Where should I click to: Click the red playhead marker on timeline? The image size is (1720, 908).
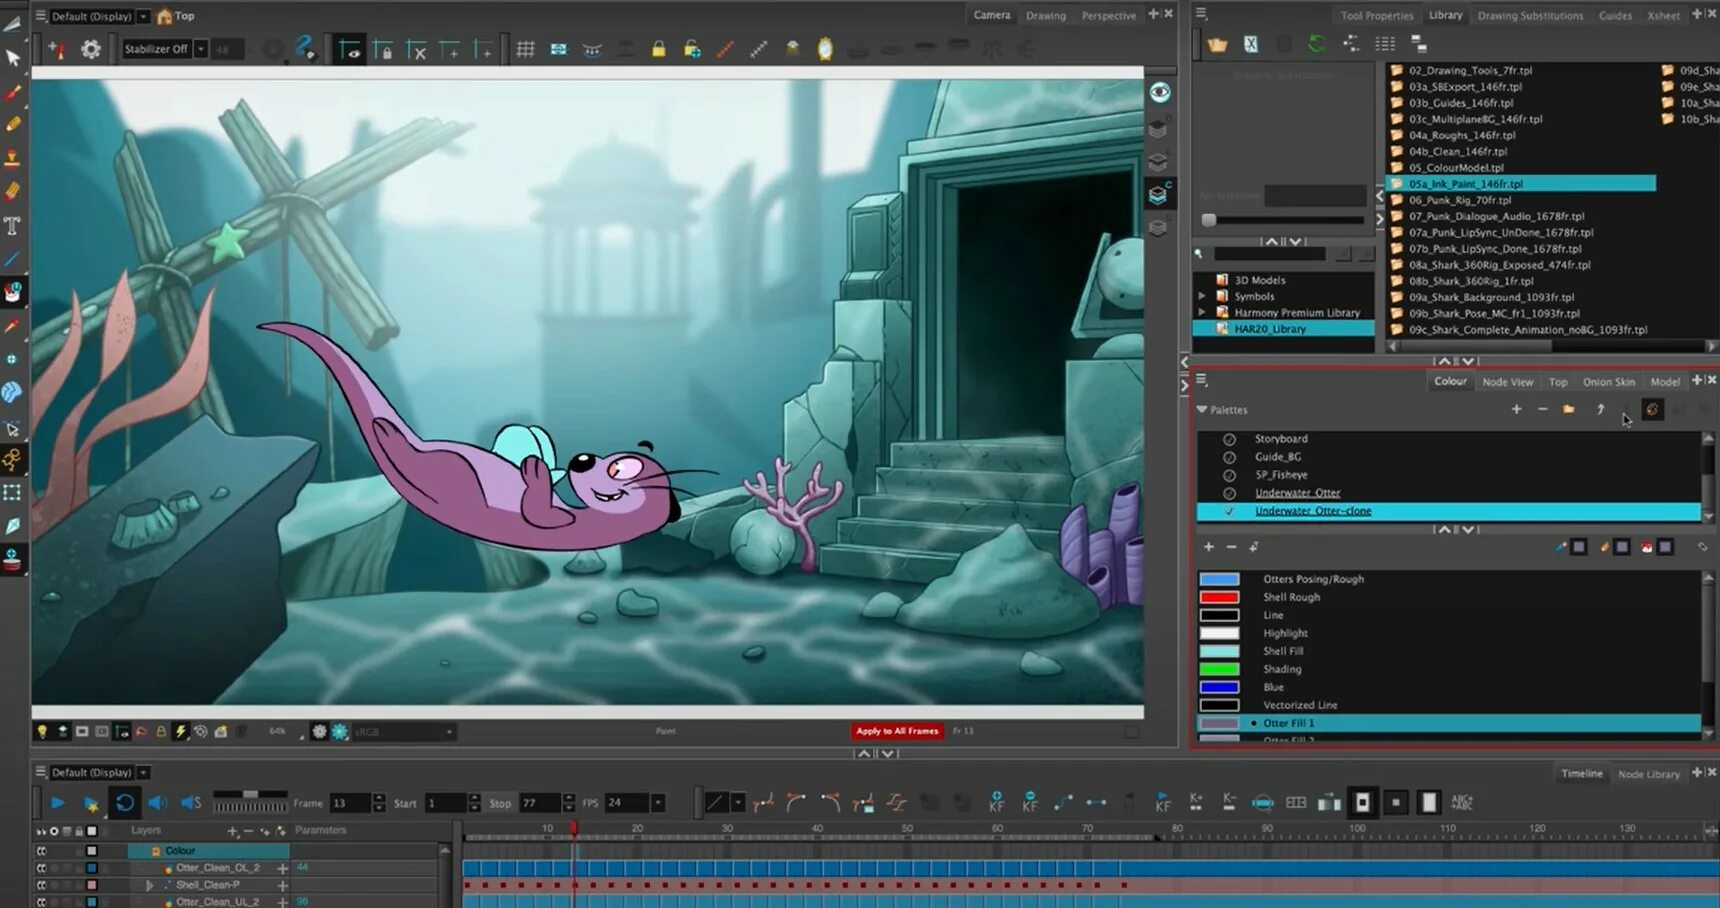(574, 828)
